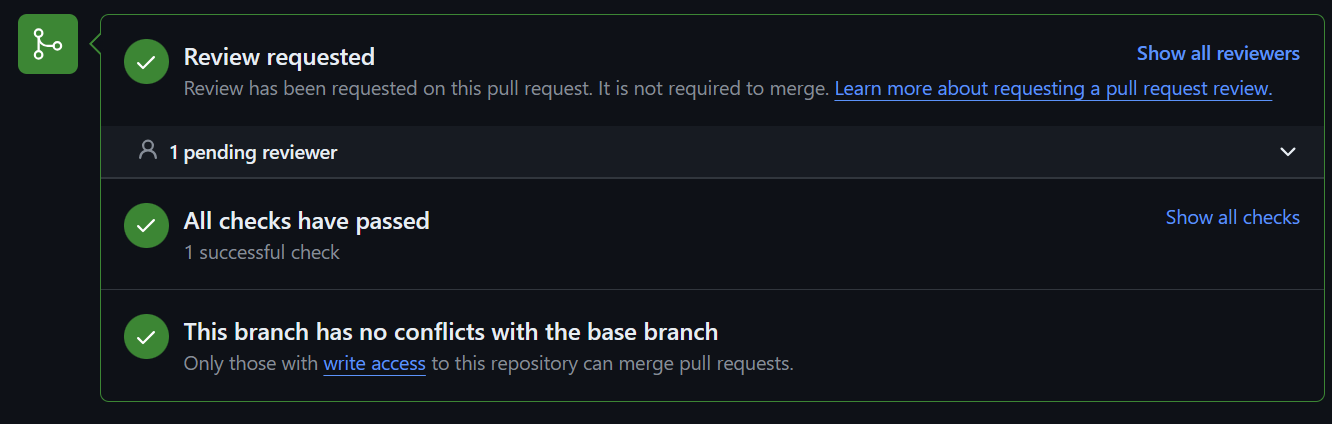Click the 'Review has been requested' description text
The image size is (1332, 424).
point(388,89)
